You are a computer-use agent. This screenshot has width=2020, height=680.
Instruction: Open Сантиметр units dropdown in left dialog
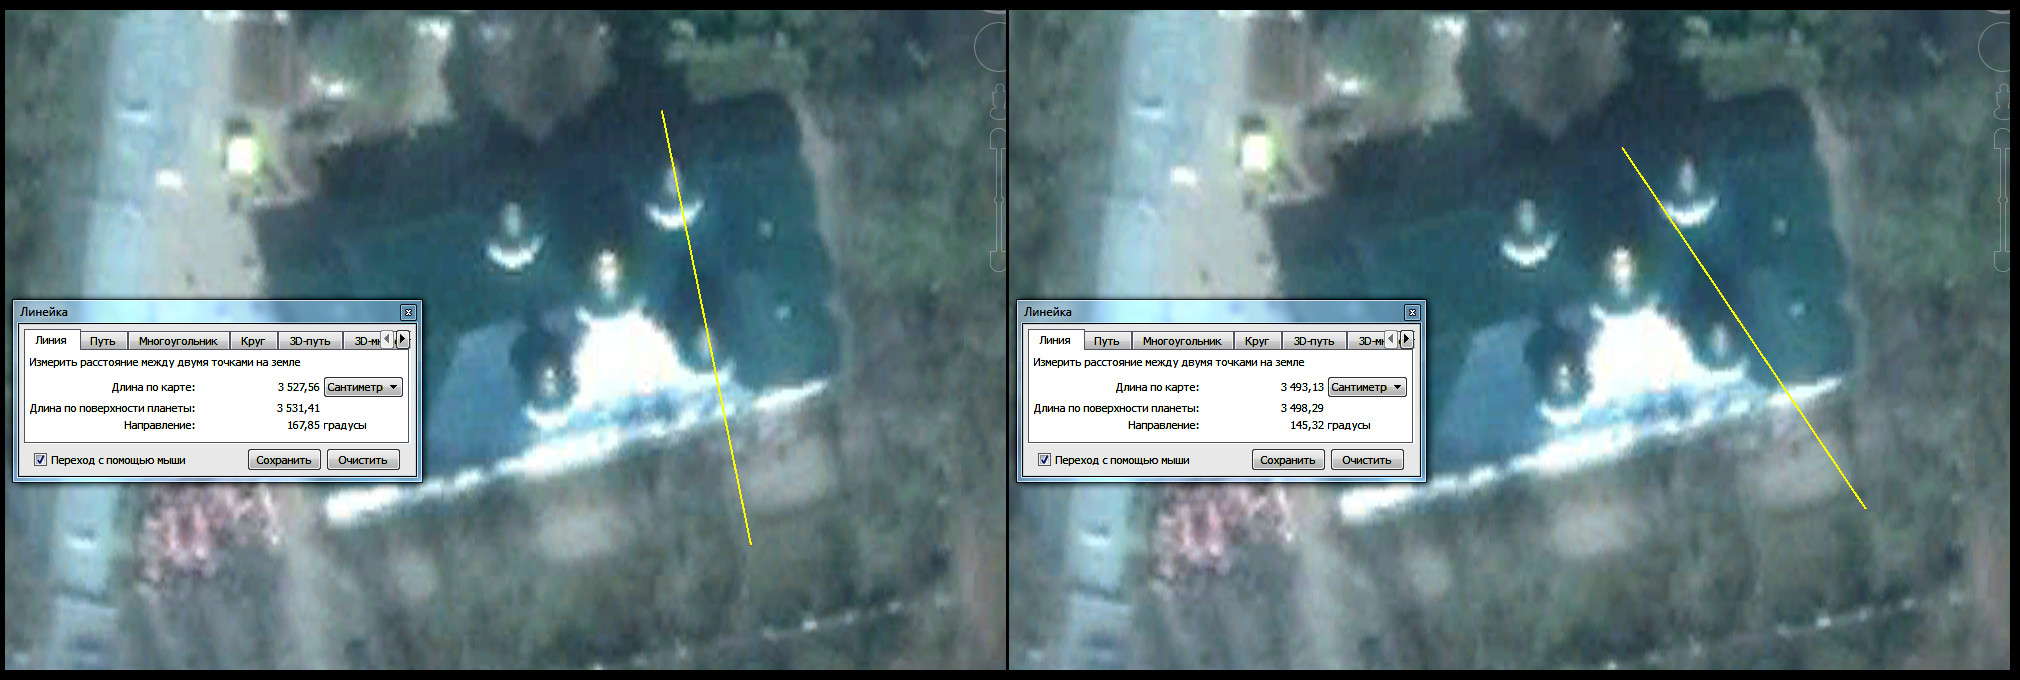pos(363,387)
